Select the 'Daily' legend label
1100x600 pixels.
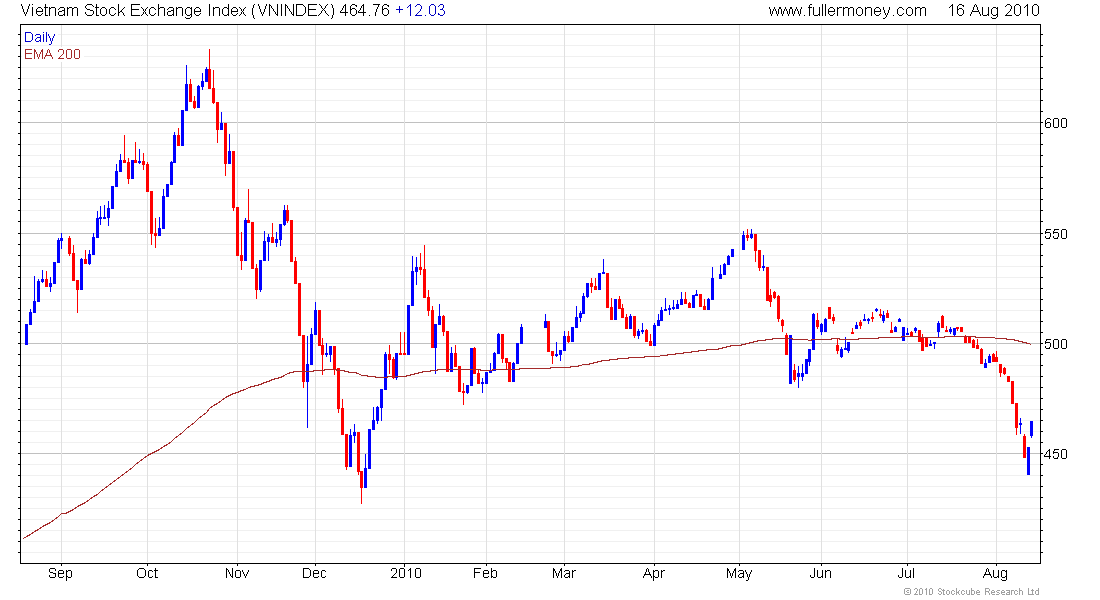39,37
